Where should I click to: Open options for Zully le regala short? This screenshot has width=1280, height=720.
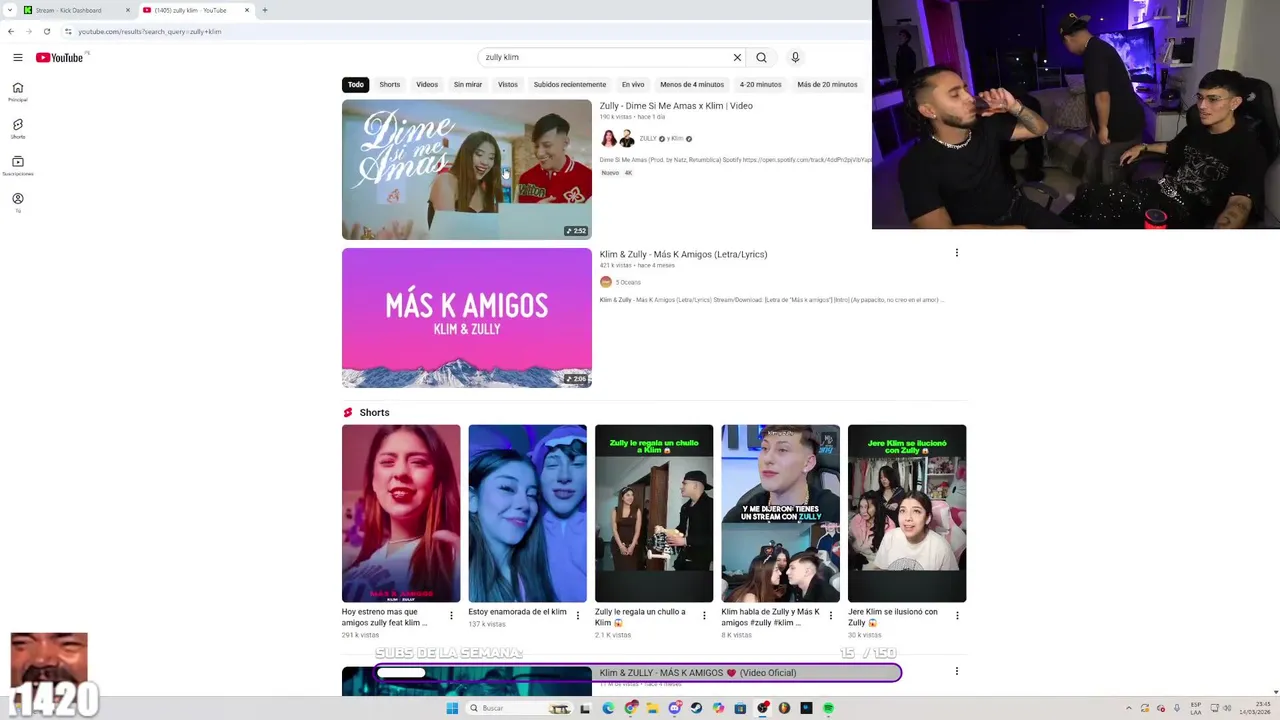pos(704,616)
